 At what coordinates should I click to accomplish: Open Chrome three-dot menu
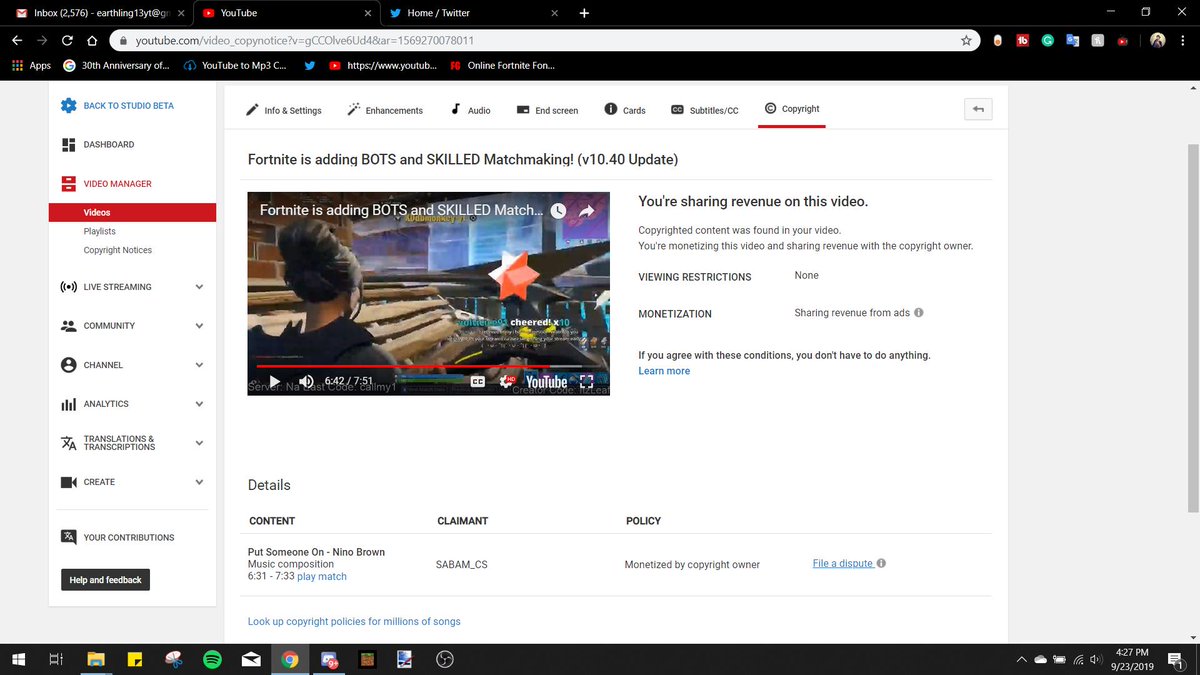pos(1184,41)
